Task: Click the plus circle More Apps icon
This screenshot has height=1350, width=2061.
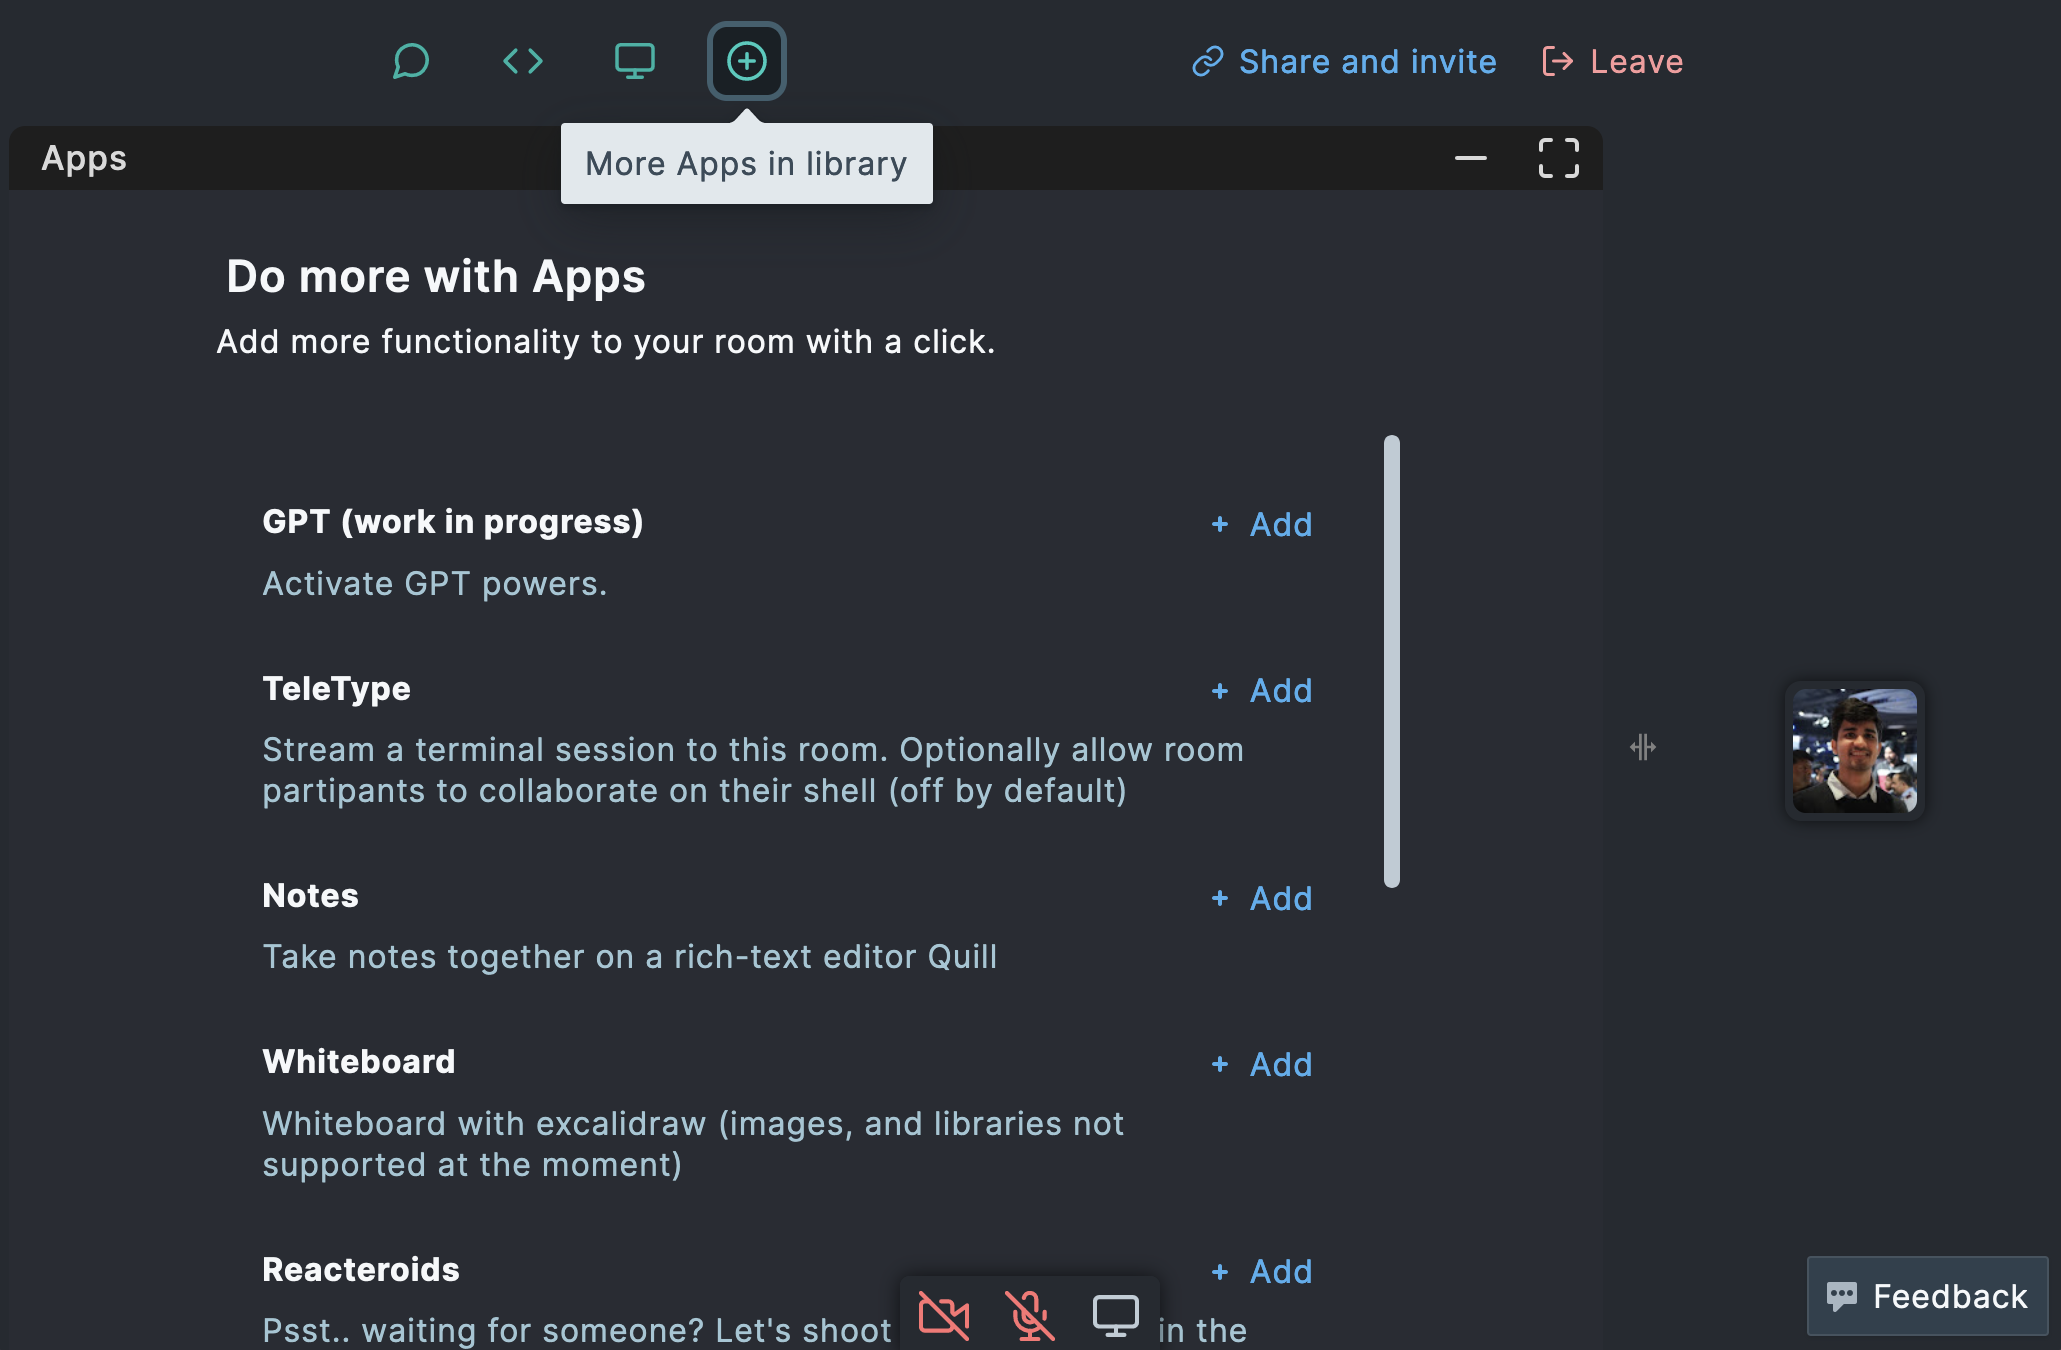Action: click(746, 61)
